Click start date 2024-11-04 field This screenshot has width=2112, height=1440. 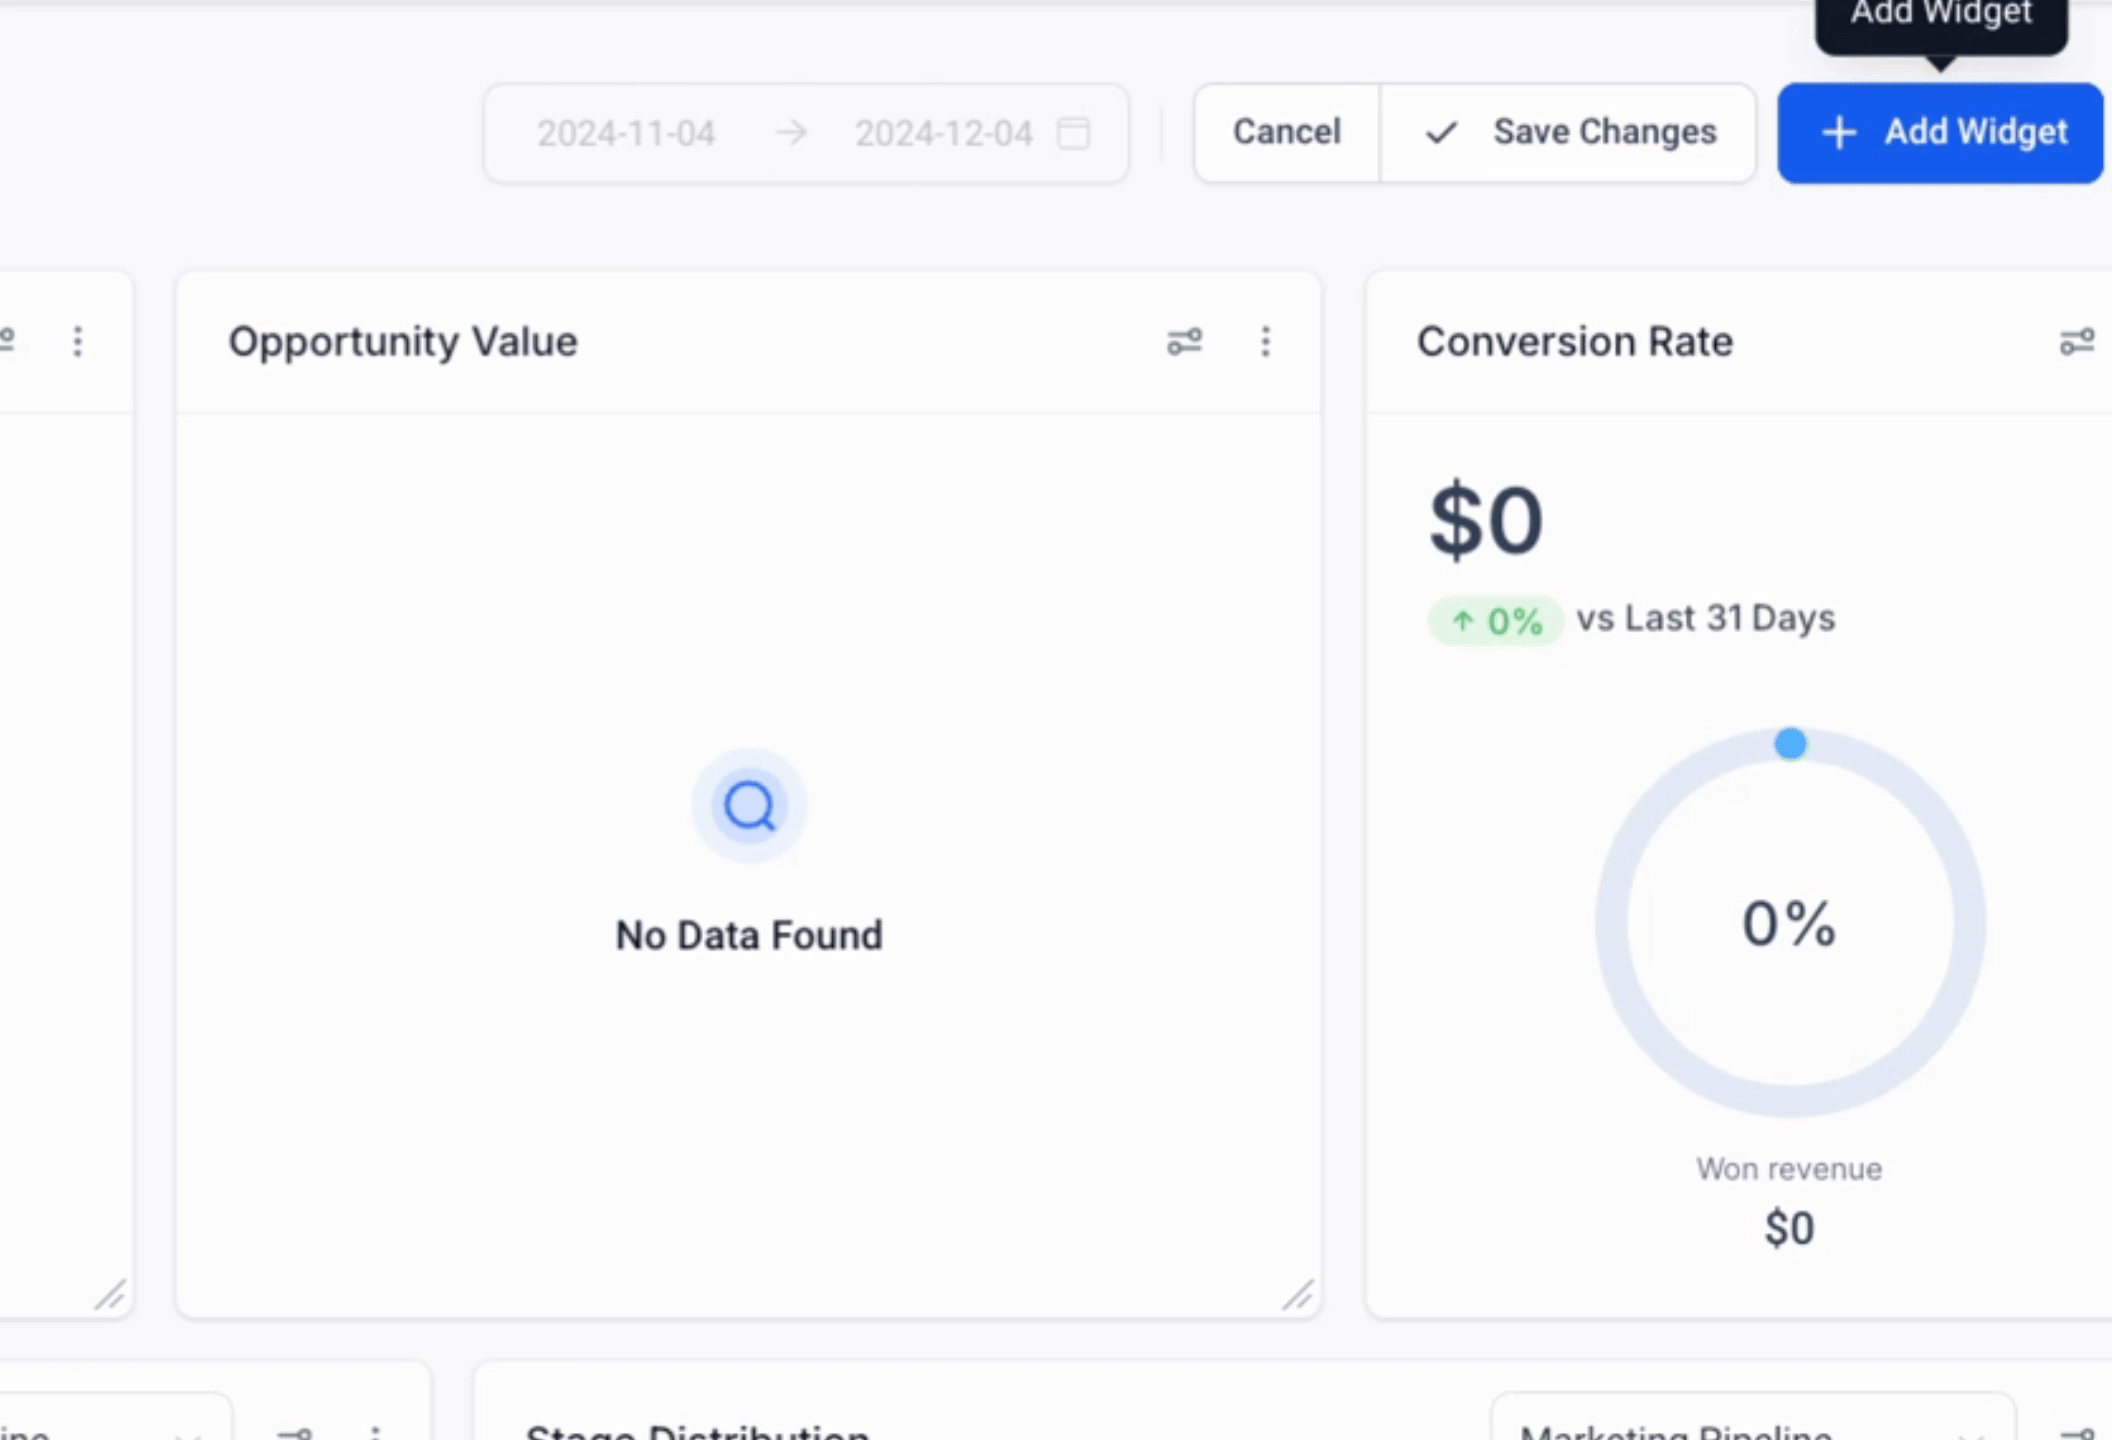coord(626,133)
